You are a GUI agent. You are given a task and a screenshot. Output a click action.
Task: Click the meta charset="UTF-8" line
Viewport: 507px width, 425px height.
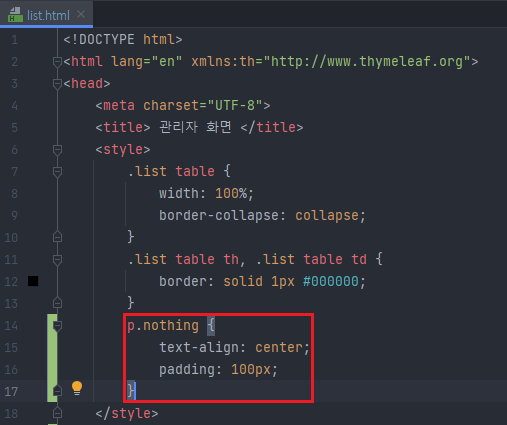pos(183,106)
